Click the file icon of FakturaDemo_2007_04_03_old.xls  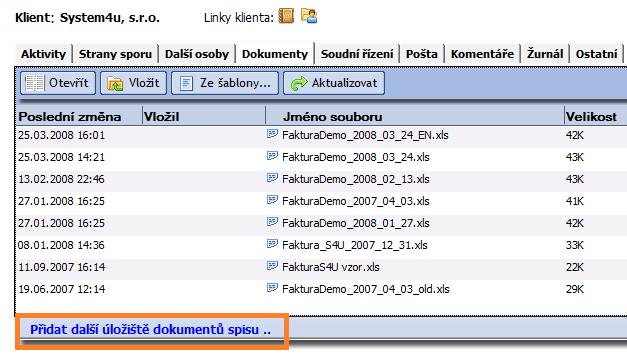point(272,288)
